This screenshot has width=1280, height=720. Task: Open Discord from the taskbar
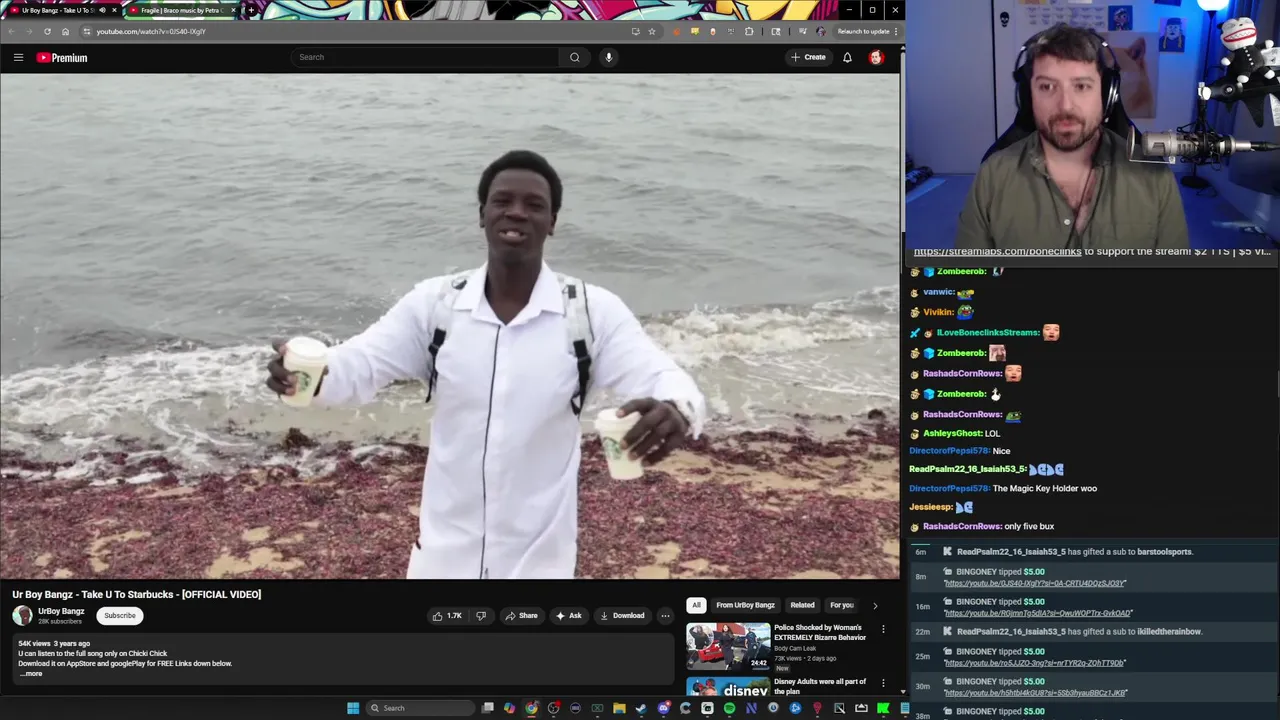(x=663, y=708)
